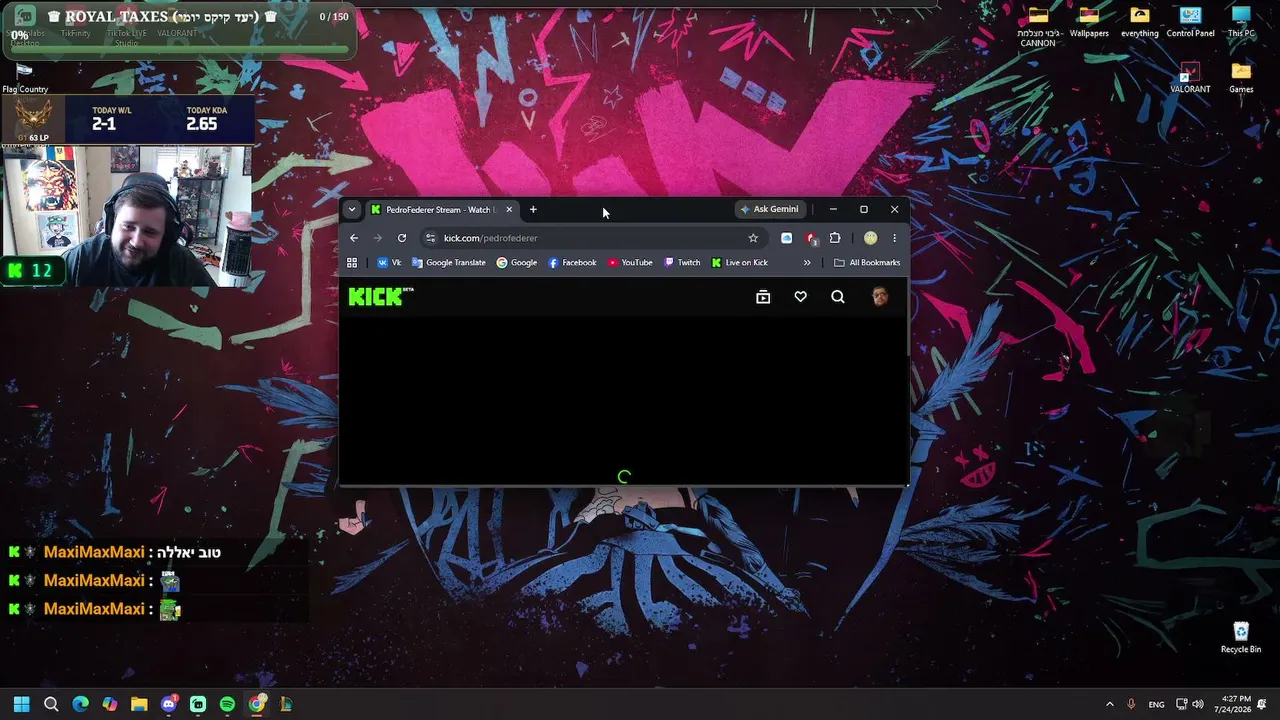Open the Chrome extensions puzzle icon
The image size is (1280, 720).
click(835, 238)
